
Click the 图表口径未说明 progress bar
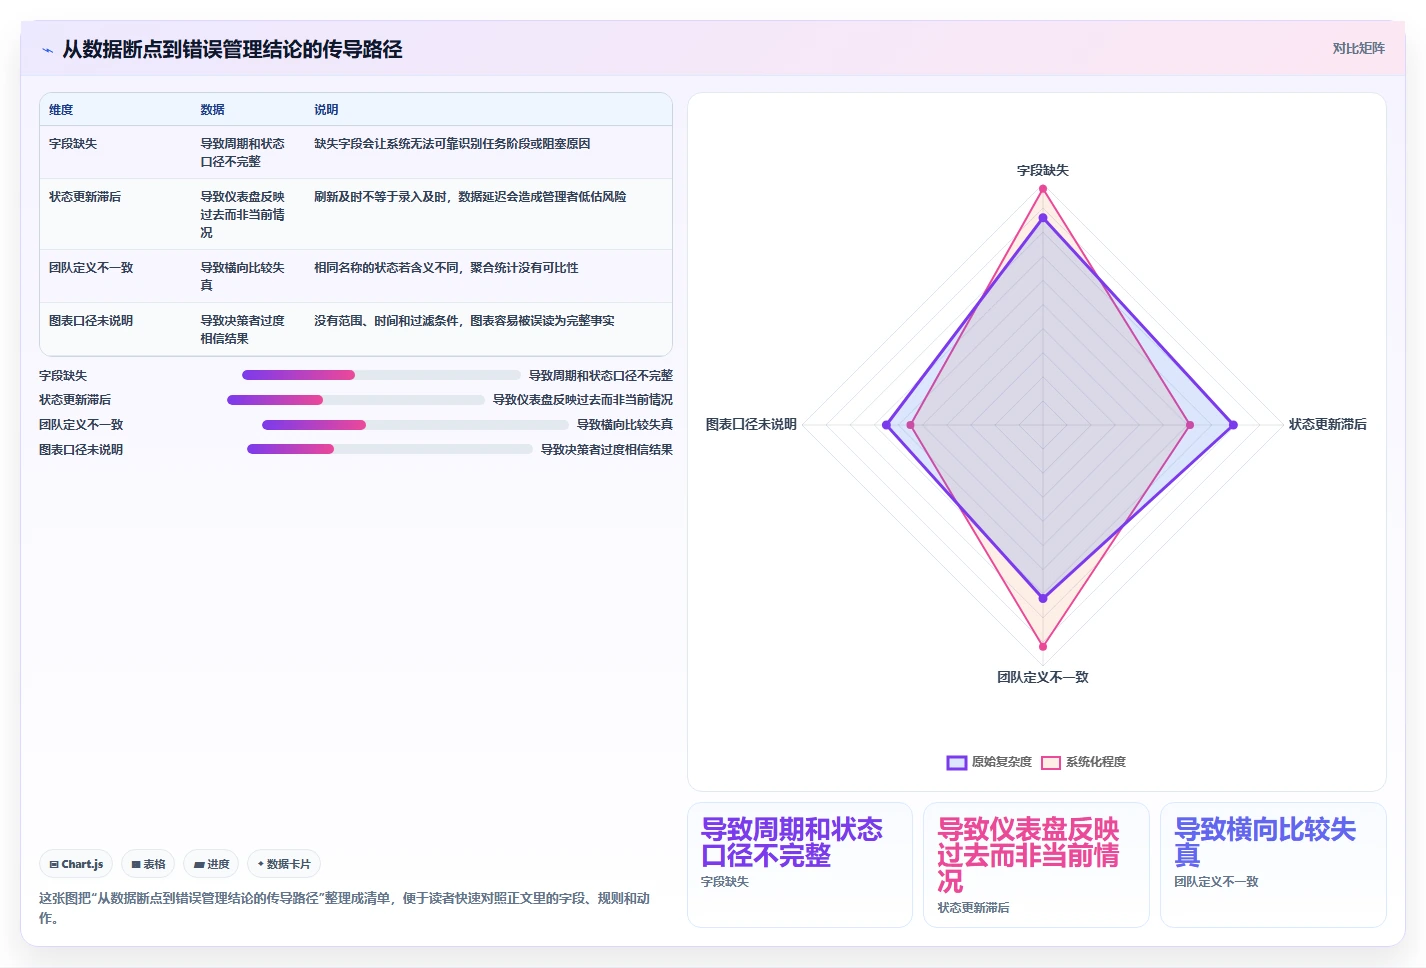pyautogui.click(x=390, y=449)
